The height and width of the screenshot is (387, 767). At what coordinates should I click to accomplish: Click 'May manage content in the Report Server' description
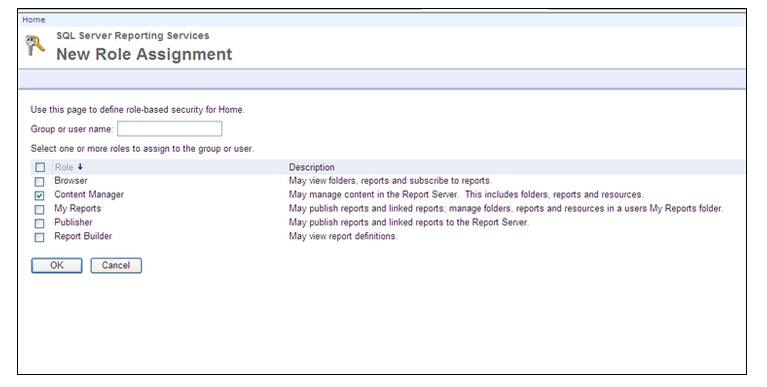point(466,194)
